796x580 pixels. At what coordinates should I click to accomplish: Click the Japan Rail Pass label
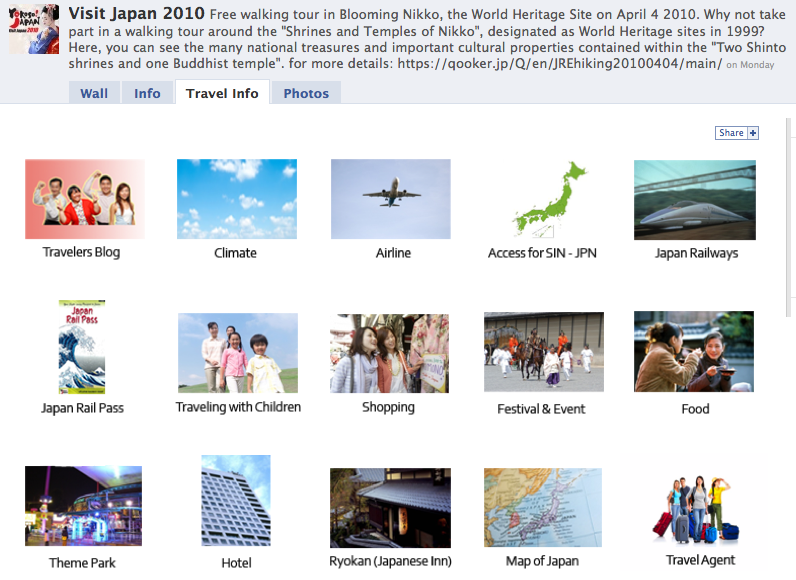(82, 408)
